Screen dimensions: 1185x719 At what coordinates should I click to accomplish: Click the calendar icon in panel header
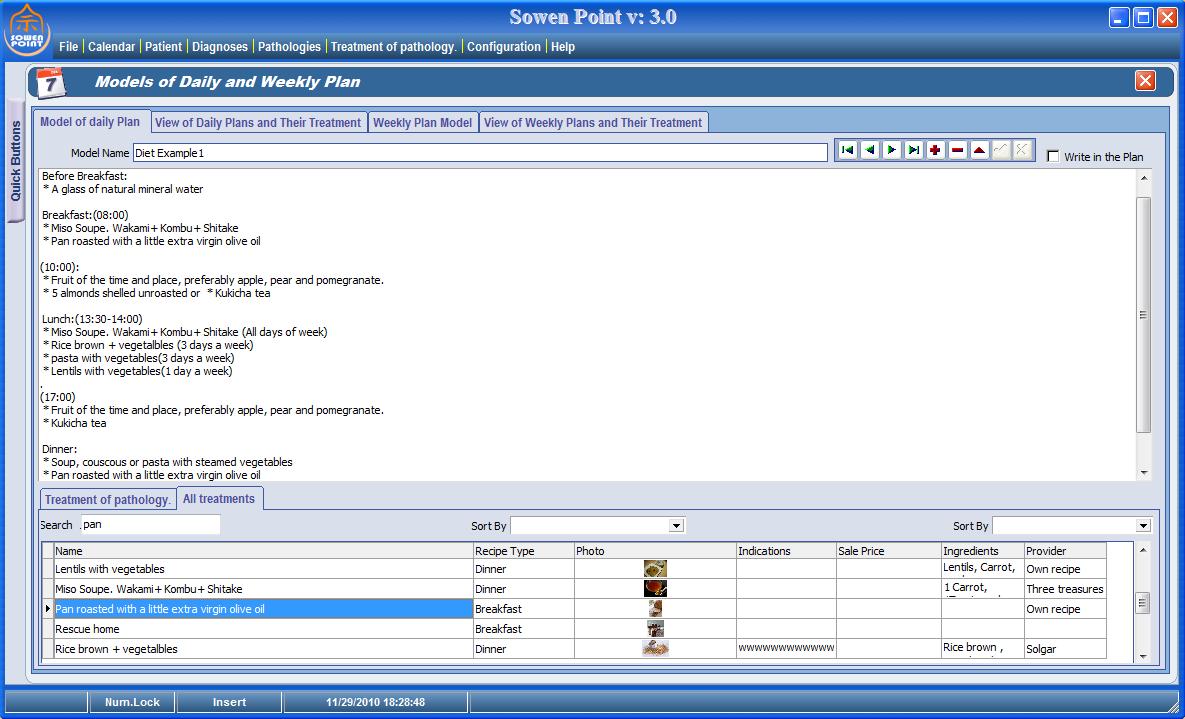pos(50,83)
